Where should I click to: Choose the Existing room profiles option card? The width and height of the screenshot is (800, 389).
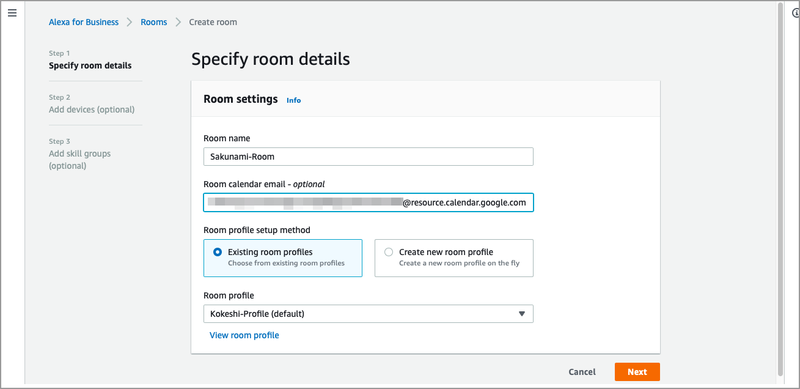pyautogui.click(x=283, y=258)
